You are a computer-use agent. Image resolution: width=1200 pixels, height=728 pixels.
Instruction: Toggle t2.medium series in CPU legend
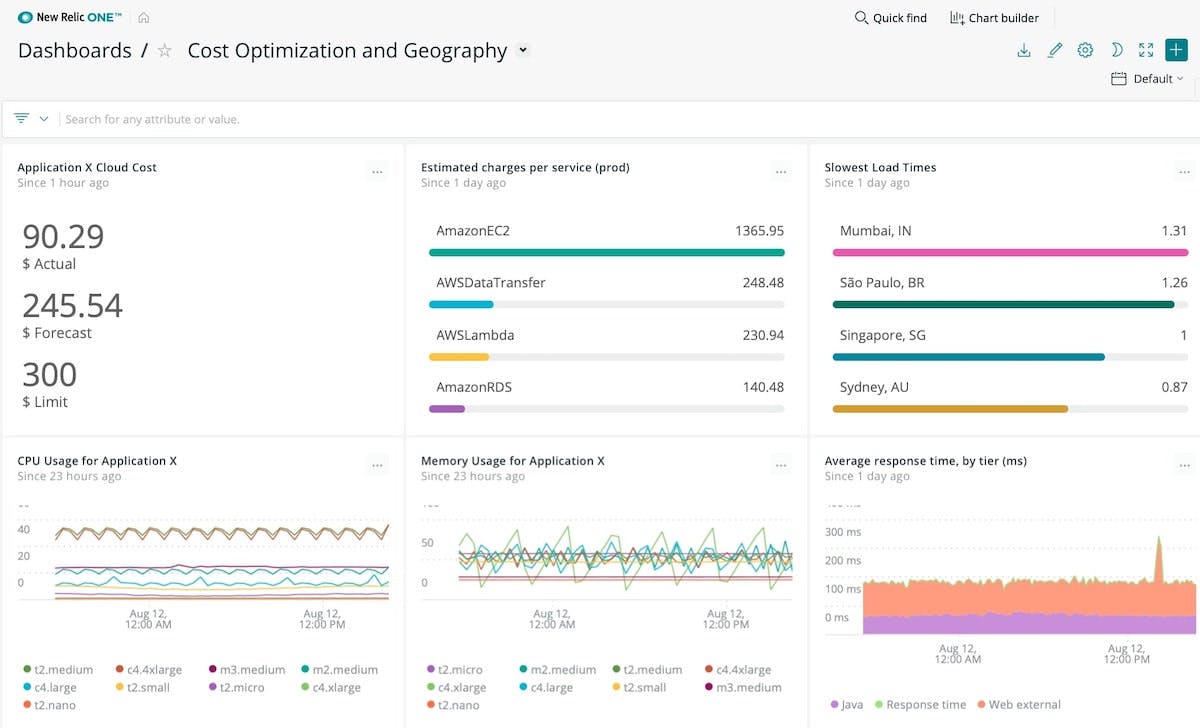(57, 670)
